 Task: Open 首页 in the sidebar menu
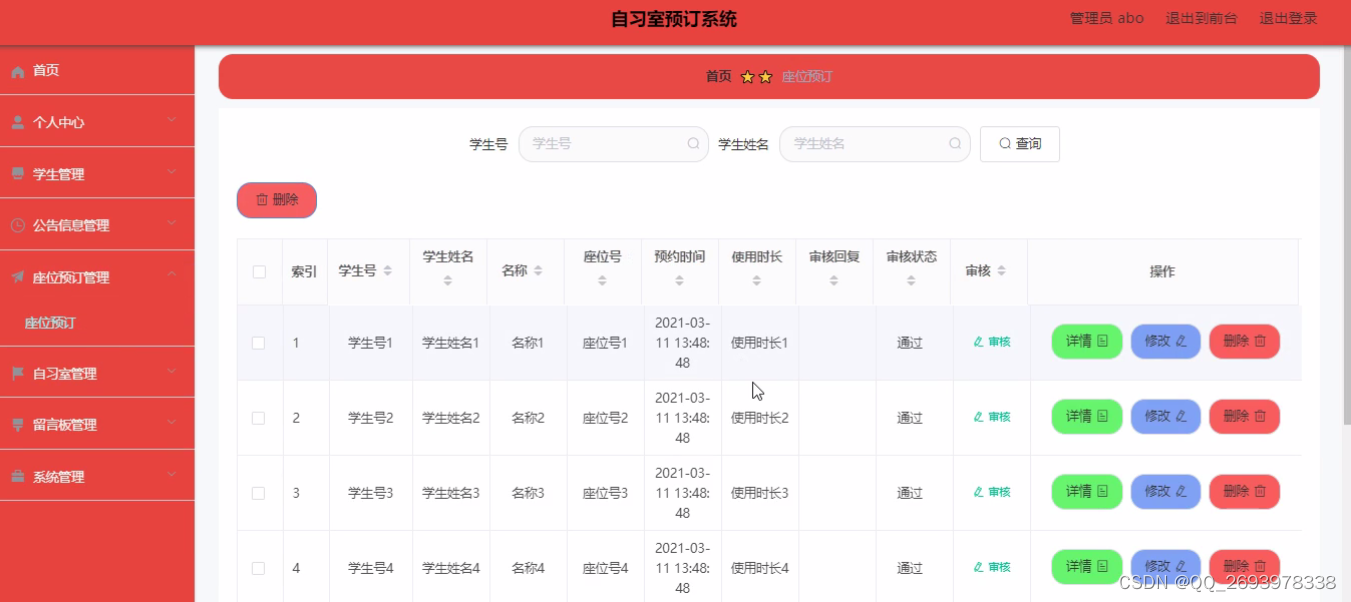(97, 71)
